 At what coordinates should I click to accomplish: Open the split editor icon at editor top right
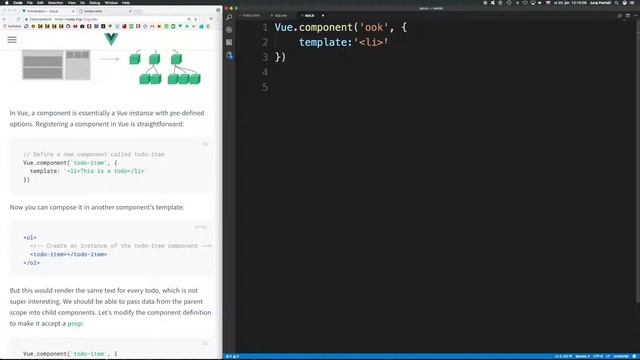tap(628, 16)
